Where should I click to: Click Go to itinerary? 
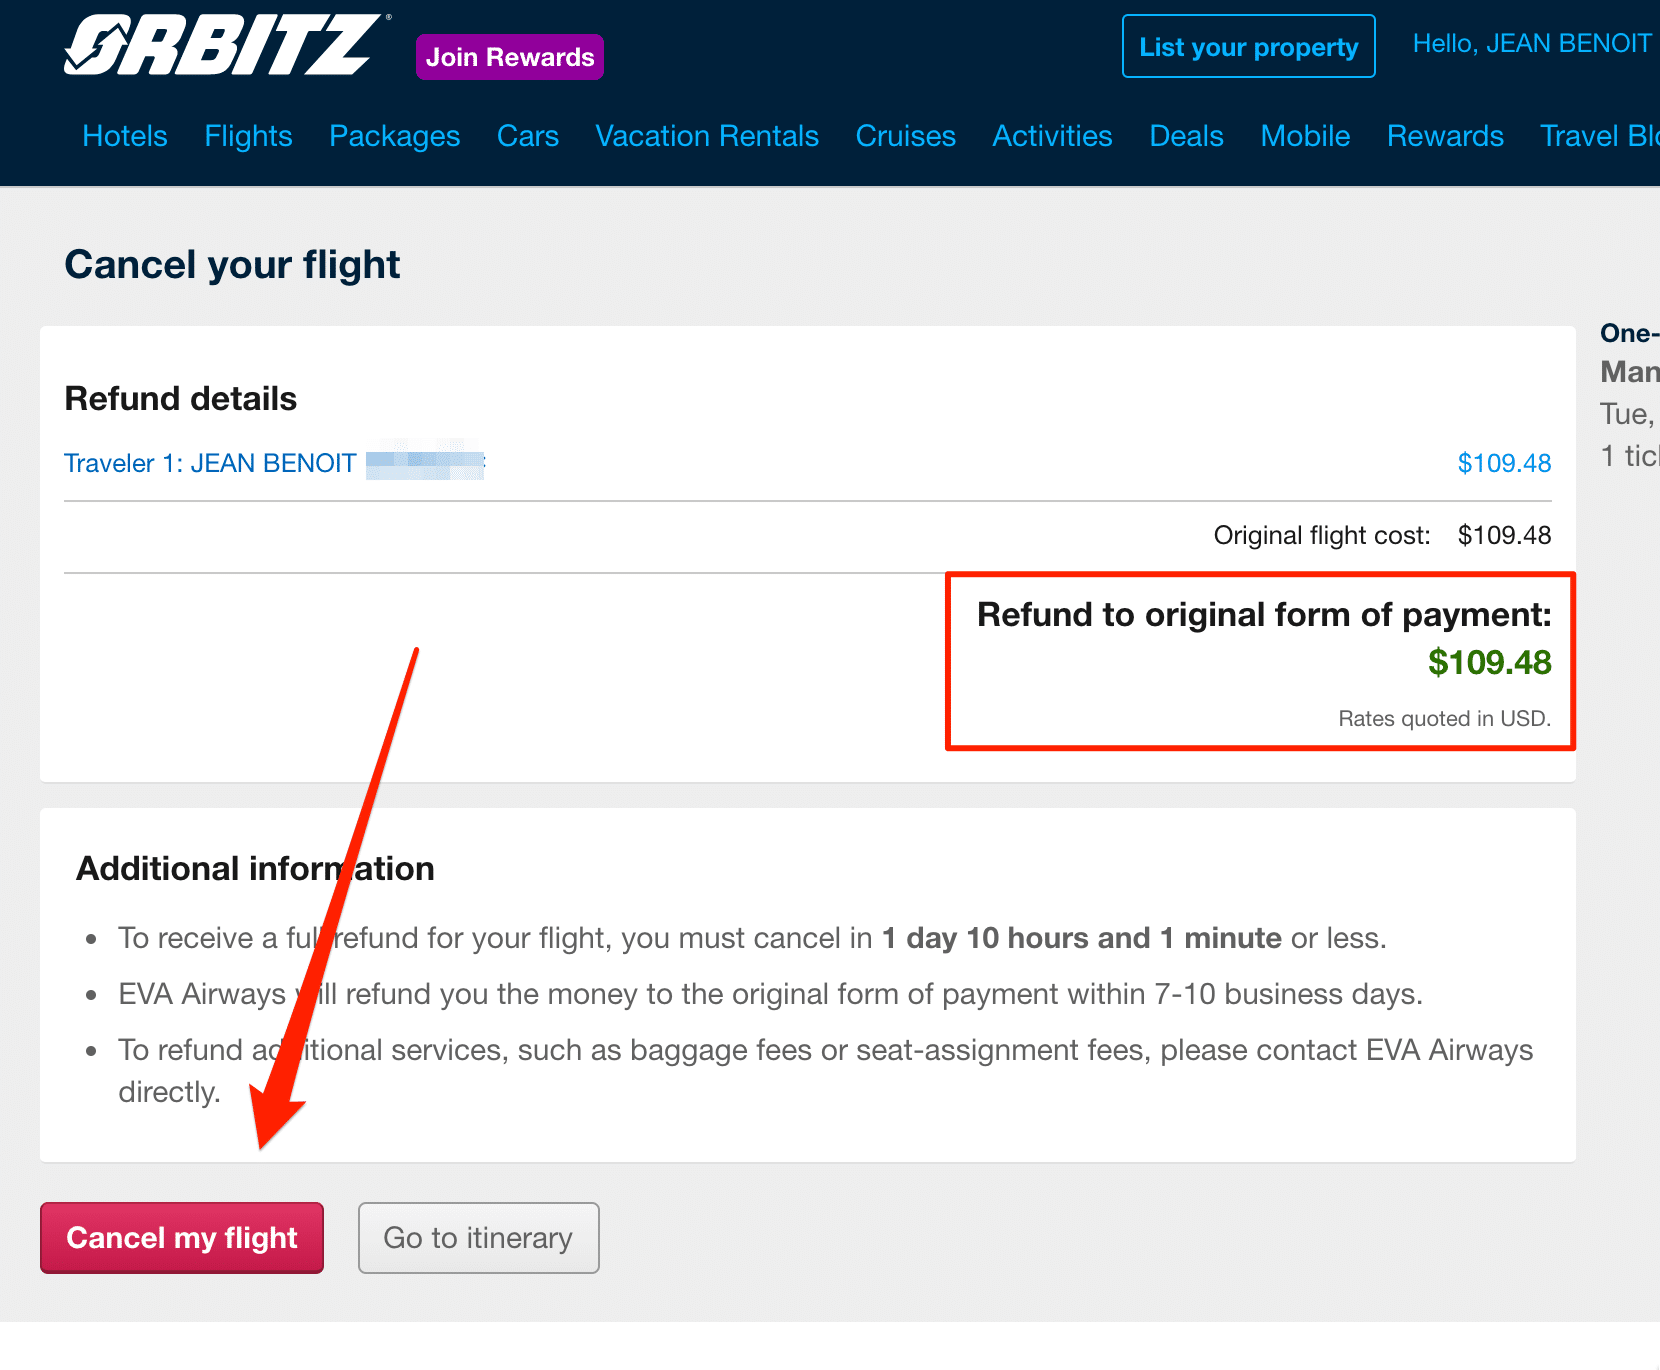click(478, 1238)
